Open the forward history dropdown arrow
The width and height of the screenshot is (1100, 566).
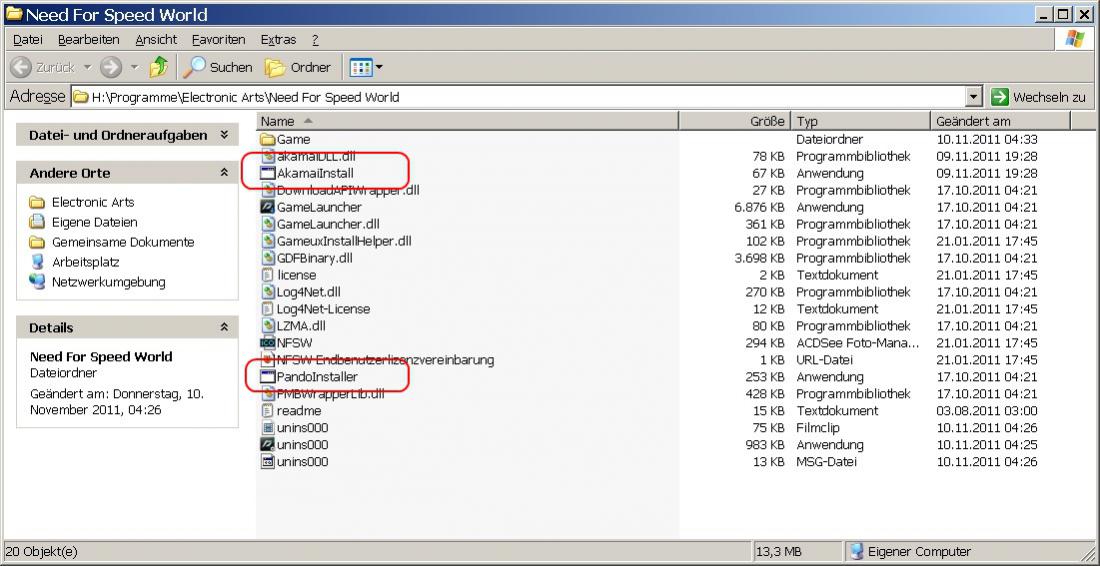[135, 67]
